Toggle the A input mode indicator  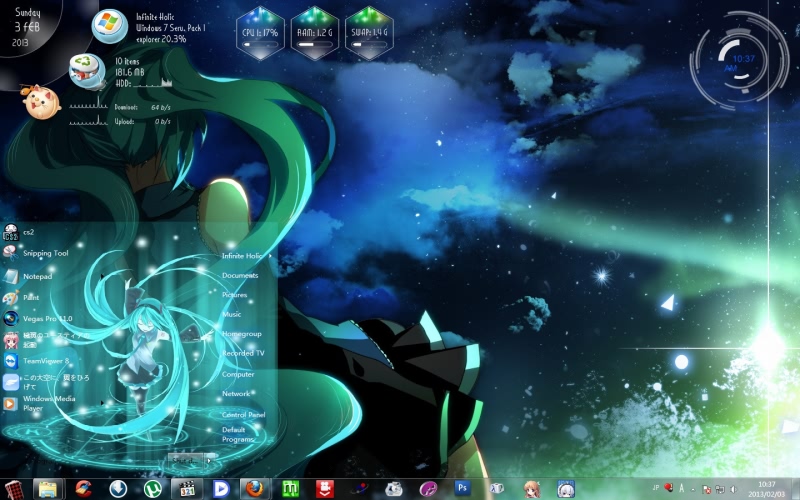(681, 488)
